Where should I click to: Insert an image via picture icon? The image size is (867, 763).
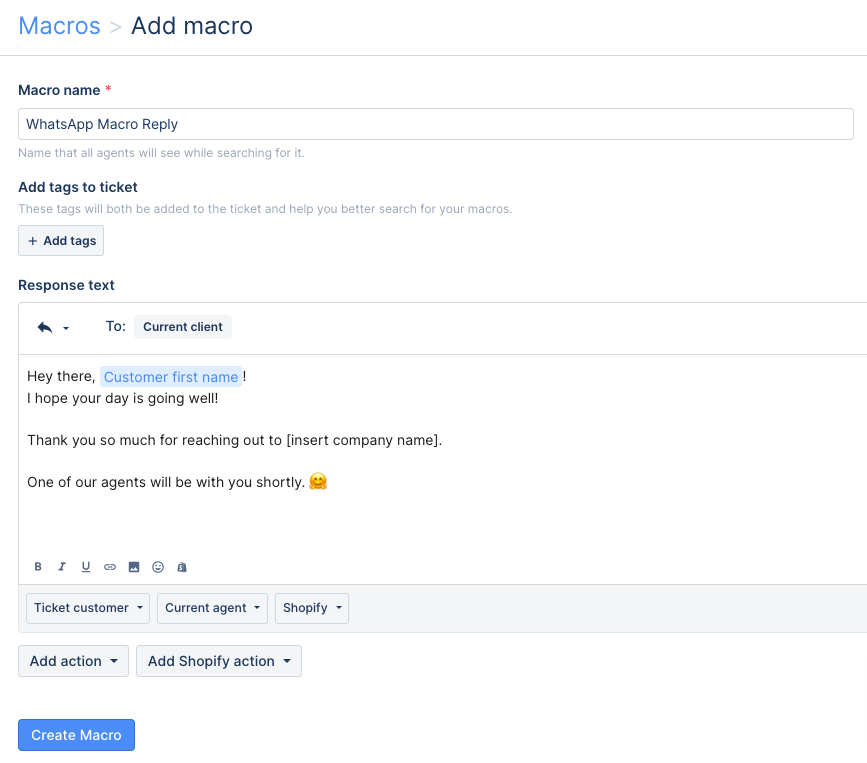(x=134, y=567)
